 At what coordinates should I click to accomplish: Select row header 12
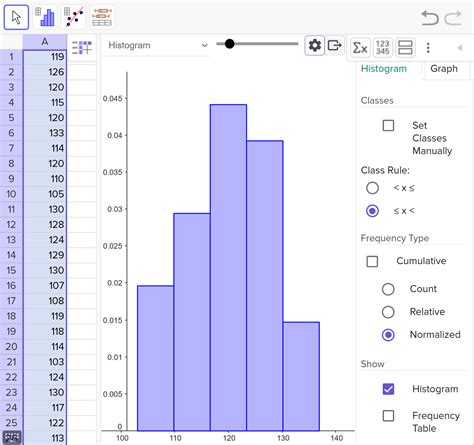[11, 225]
